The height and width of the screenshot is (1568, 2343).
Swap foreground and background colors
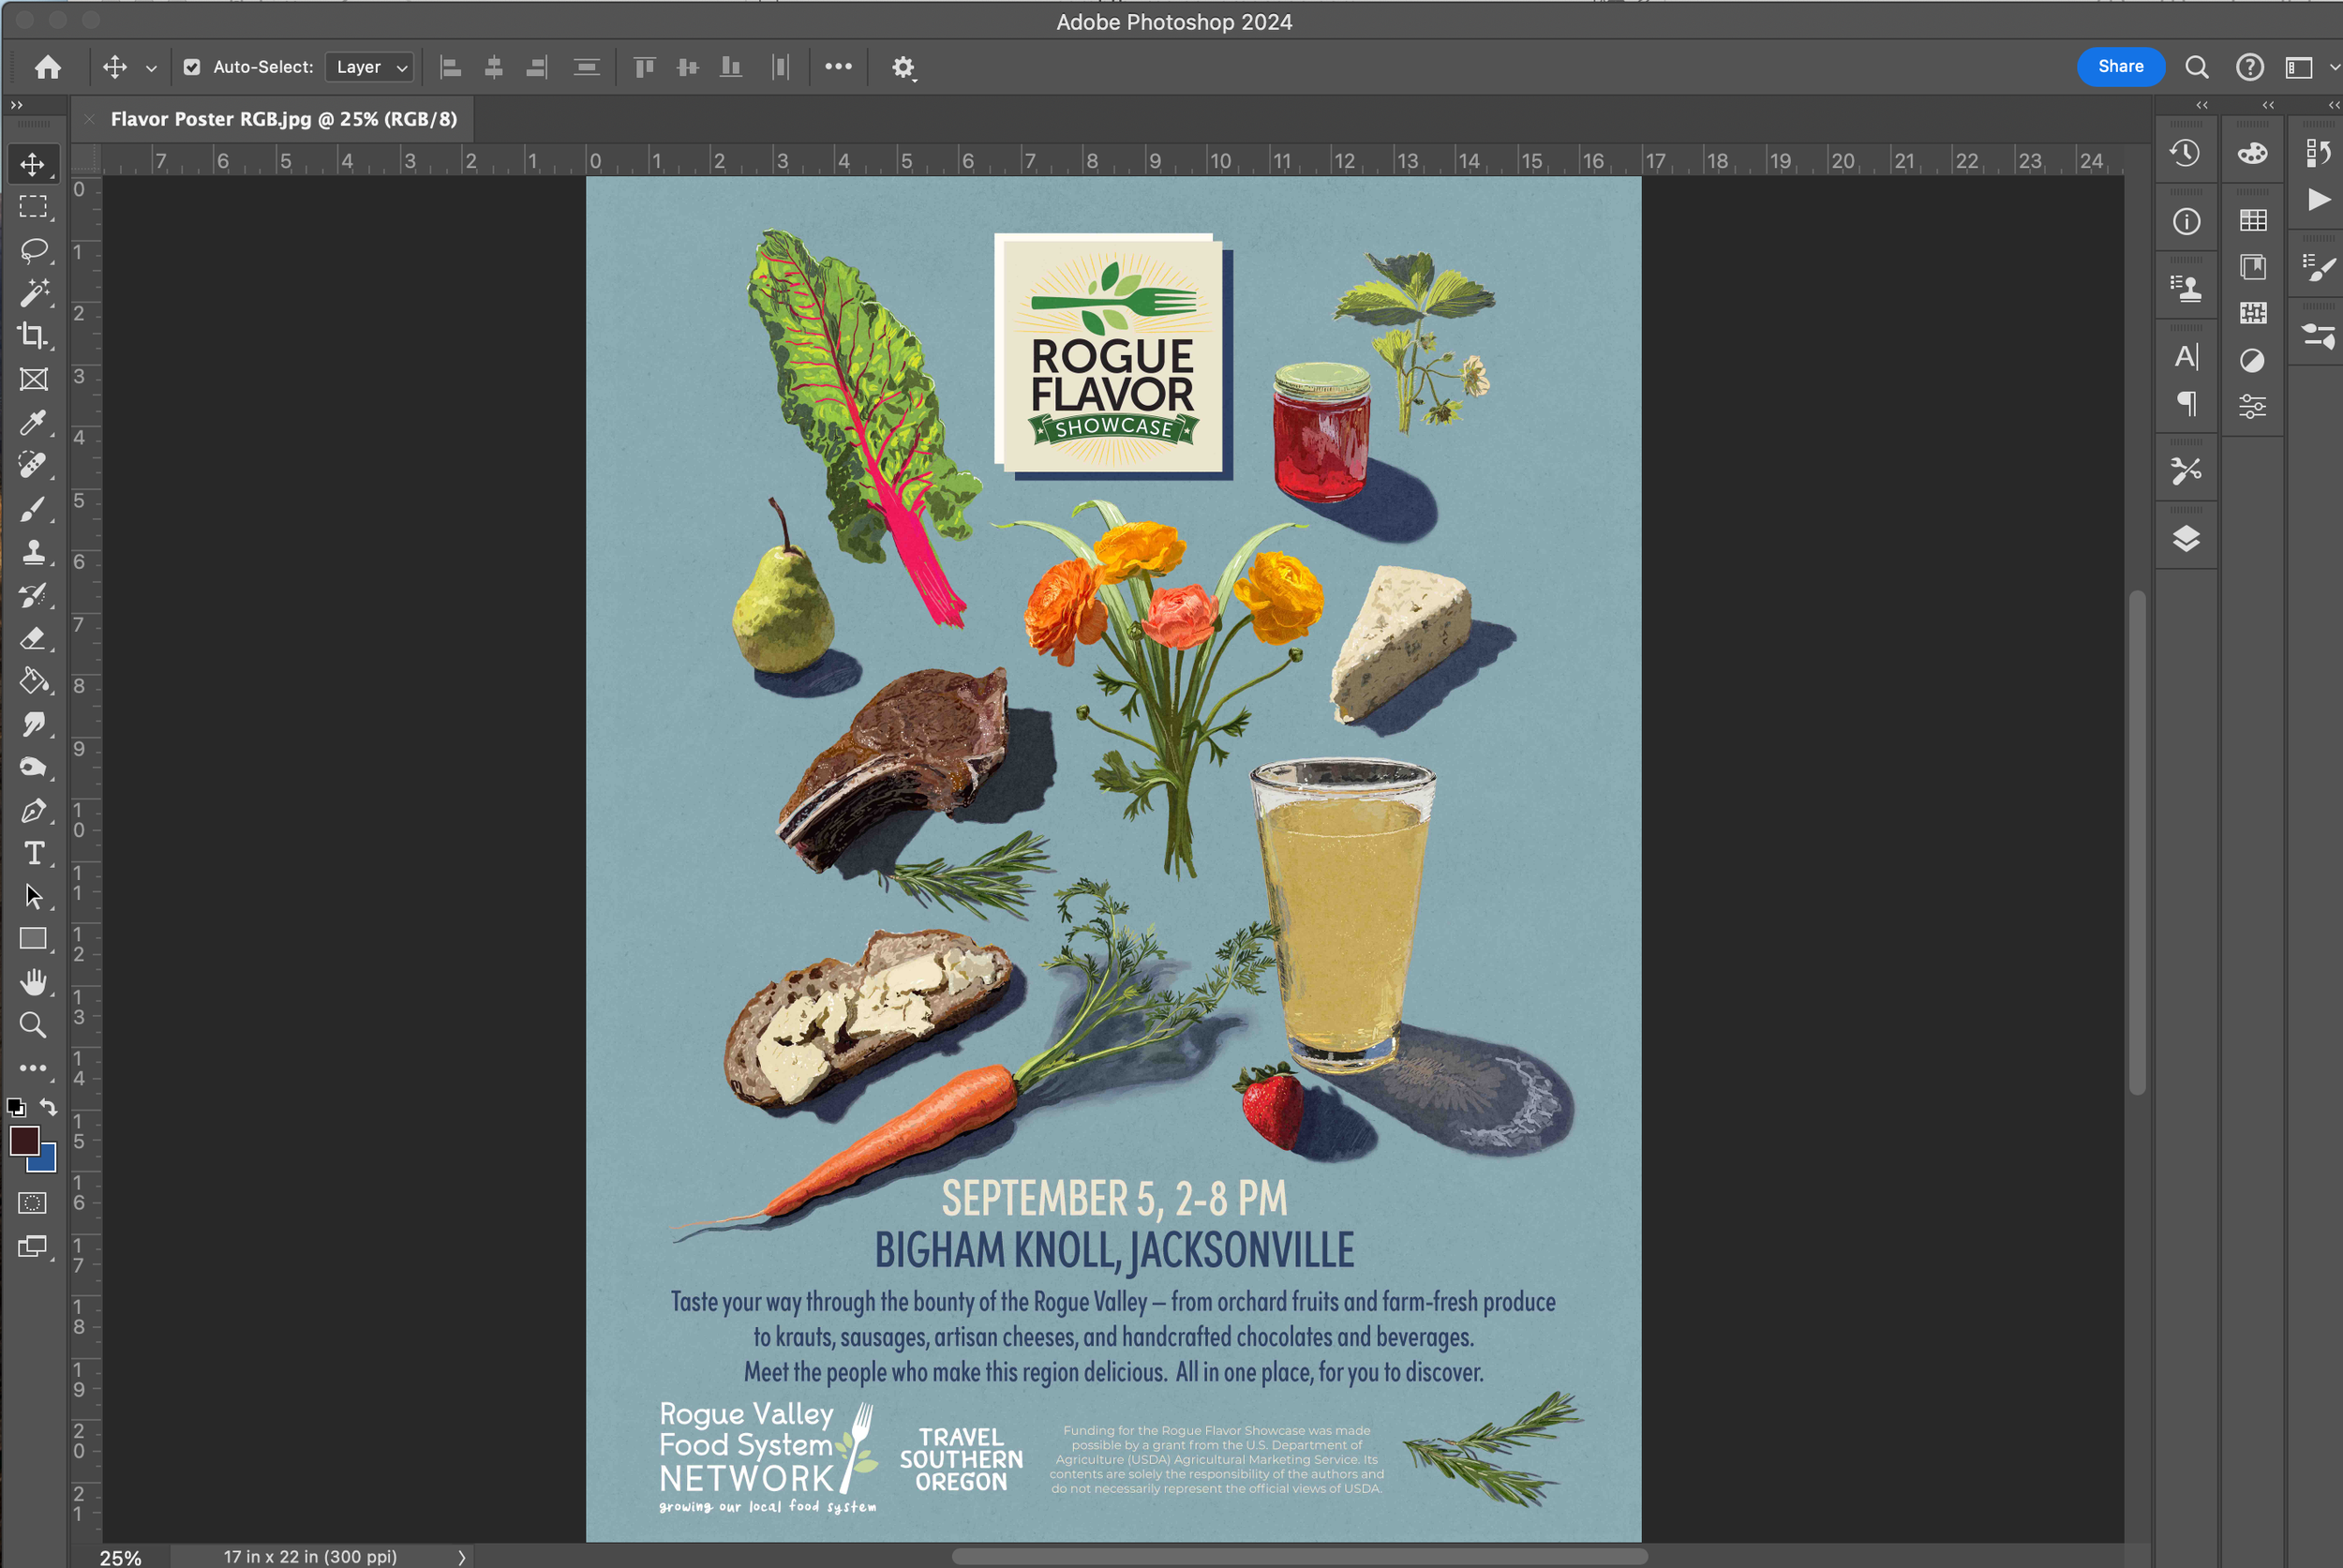pyautogui.click(x=48, y=1107)
